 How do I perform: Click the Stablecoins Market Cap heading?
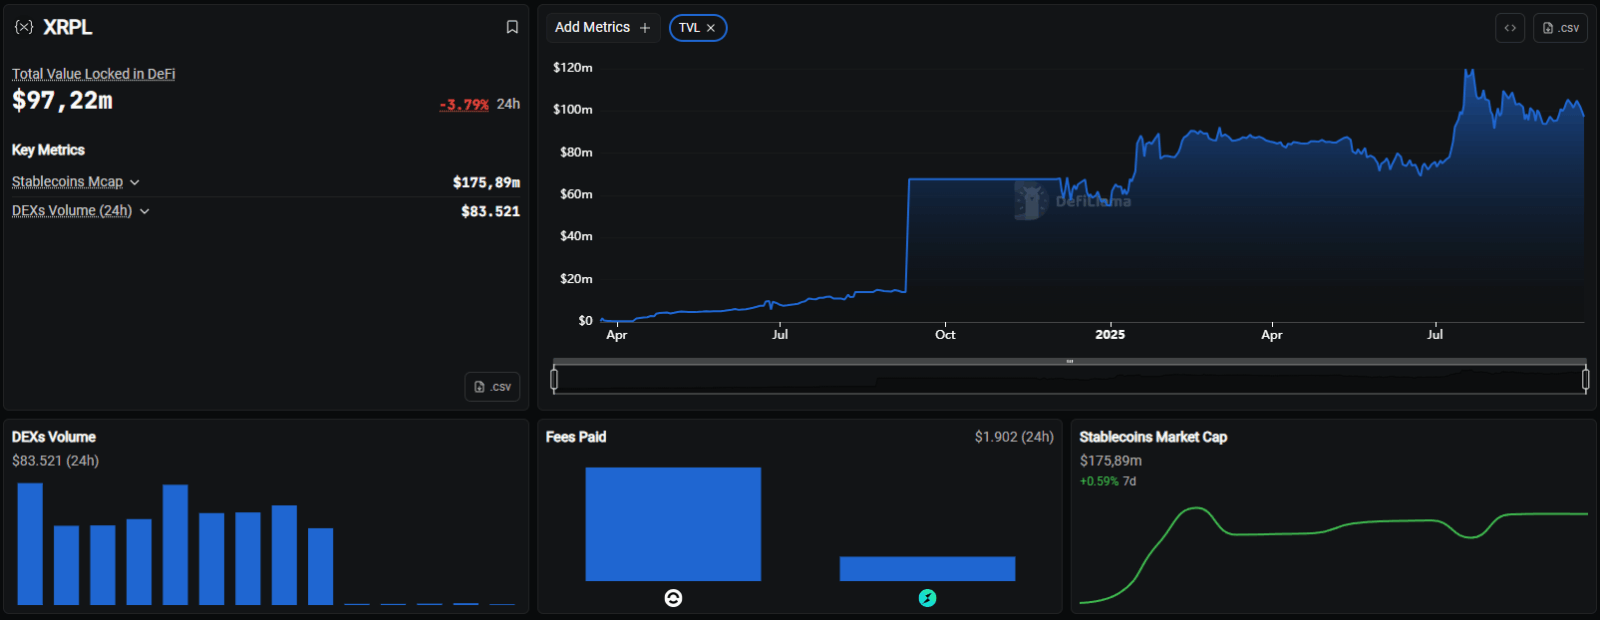(1153, 437)
